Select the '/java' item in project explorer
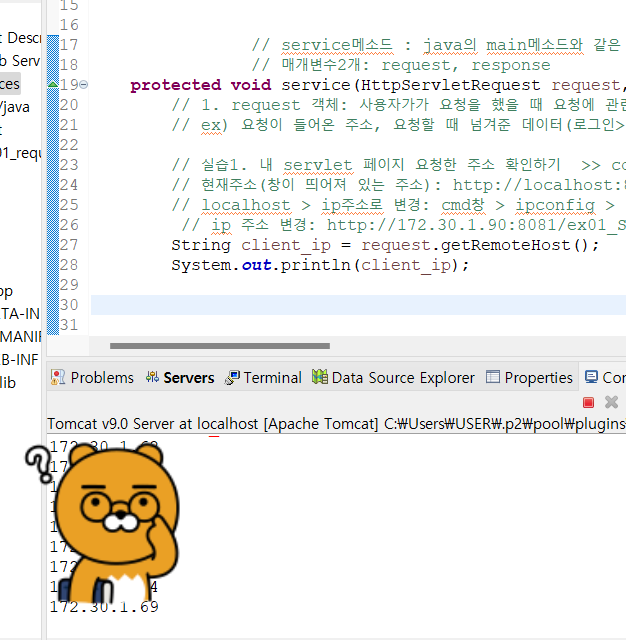This screenshot has width=626, height=640. click(x=15, y=107)
